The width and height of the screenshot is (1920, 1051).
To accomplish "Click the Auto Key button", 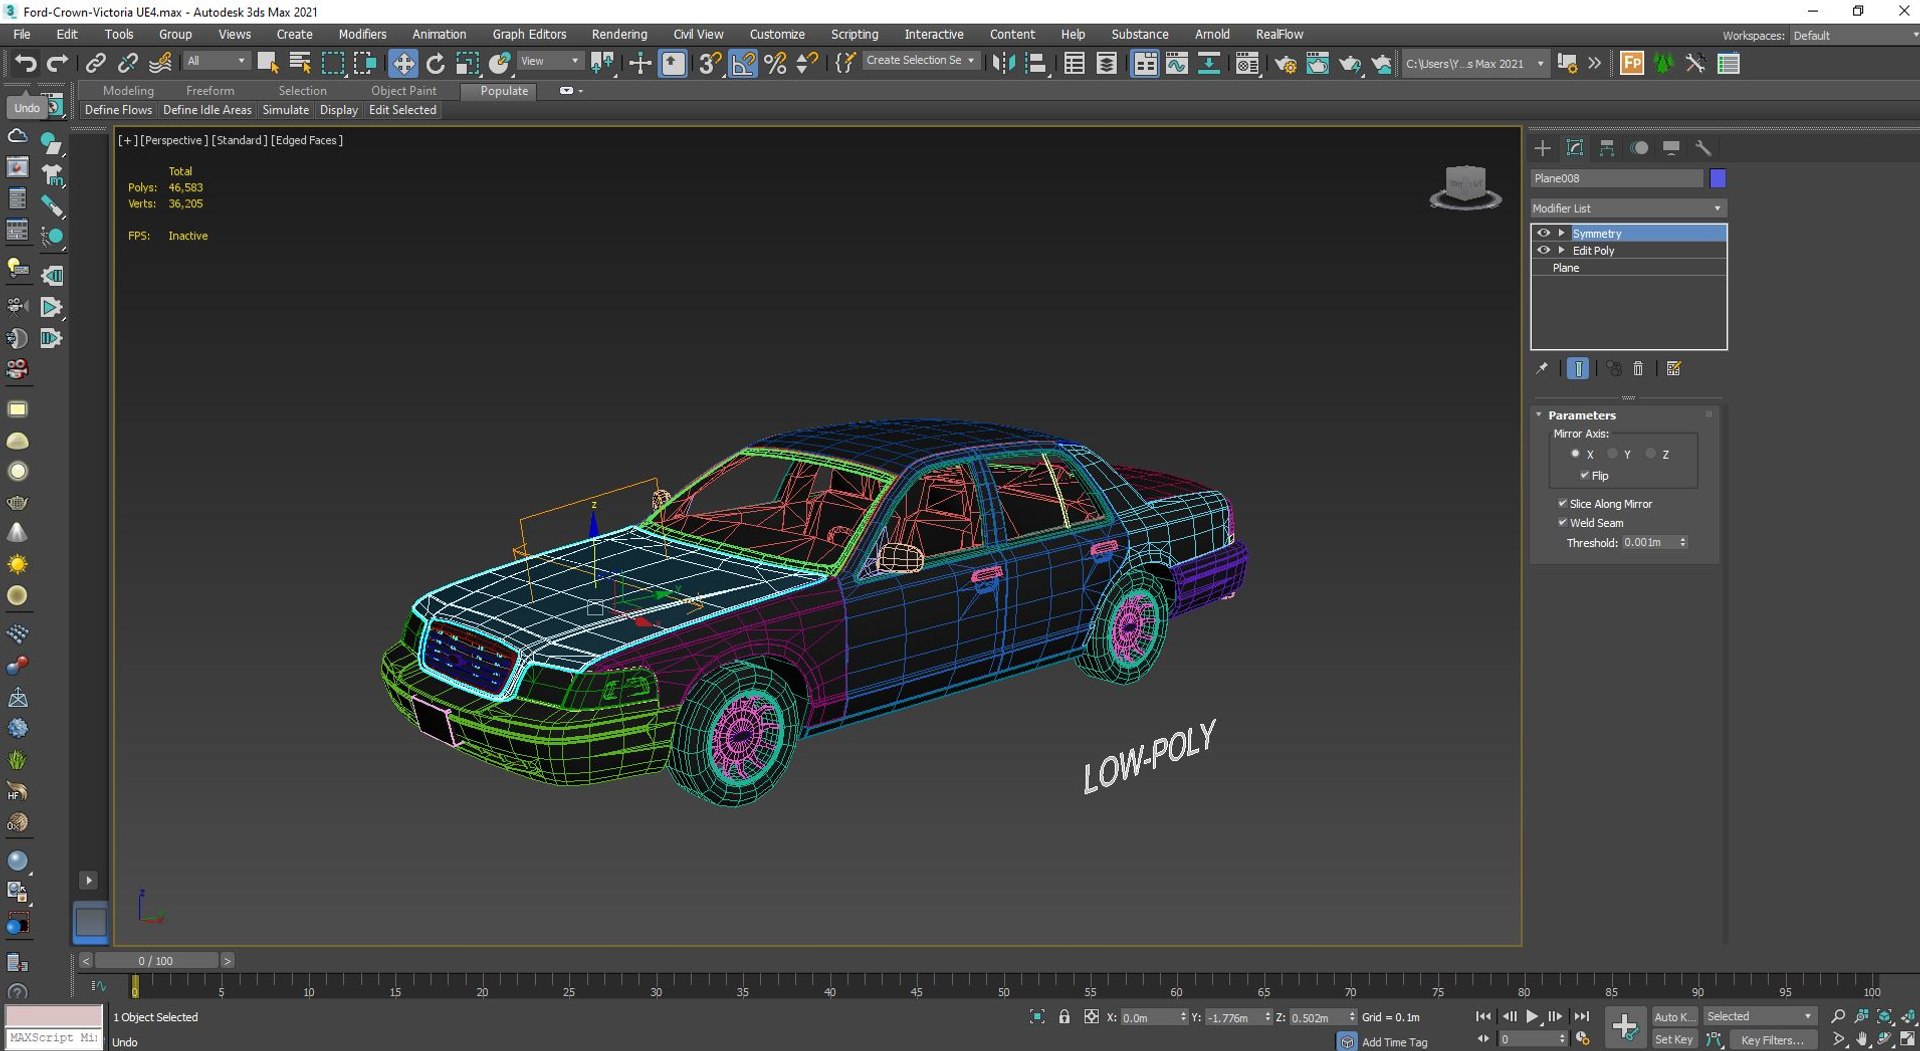I will [1673, 1017].
